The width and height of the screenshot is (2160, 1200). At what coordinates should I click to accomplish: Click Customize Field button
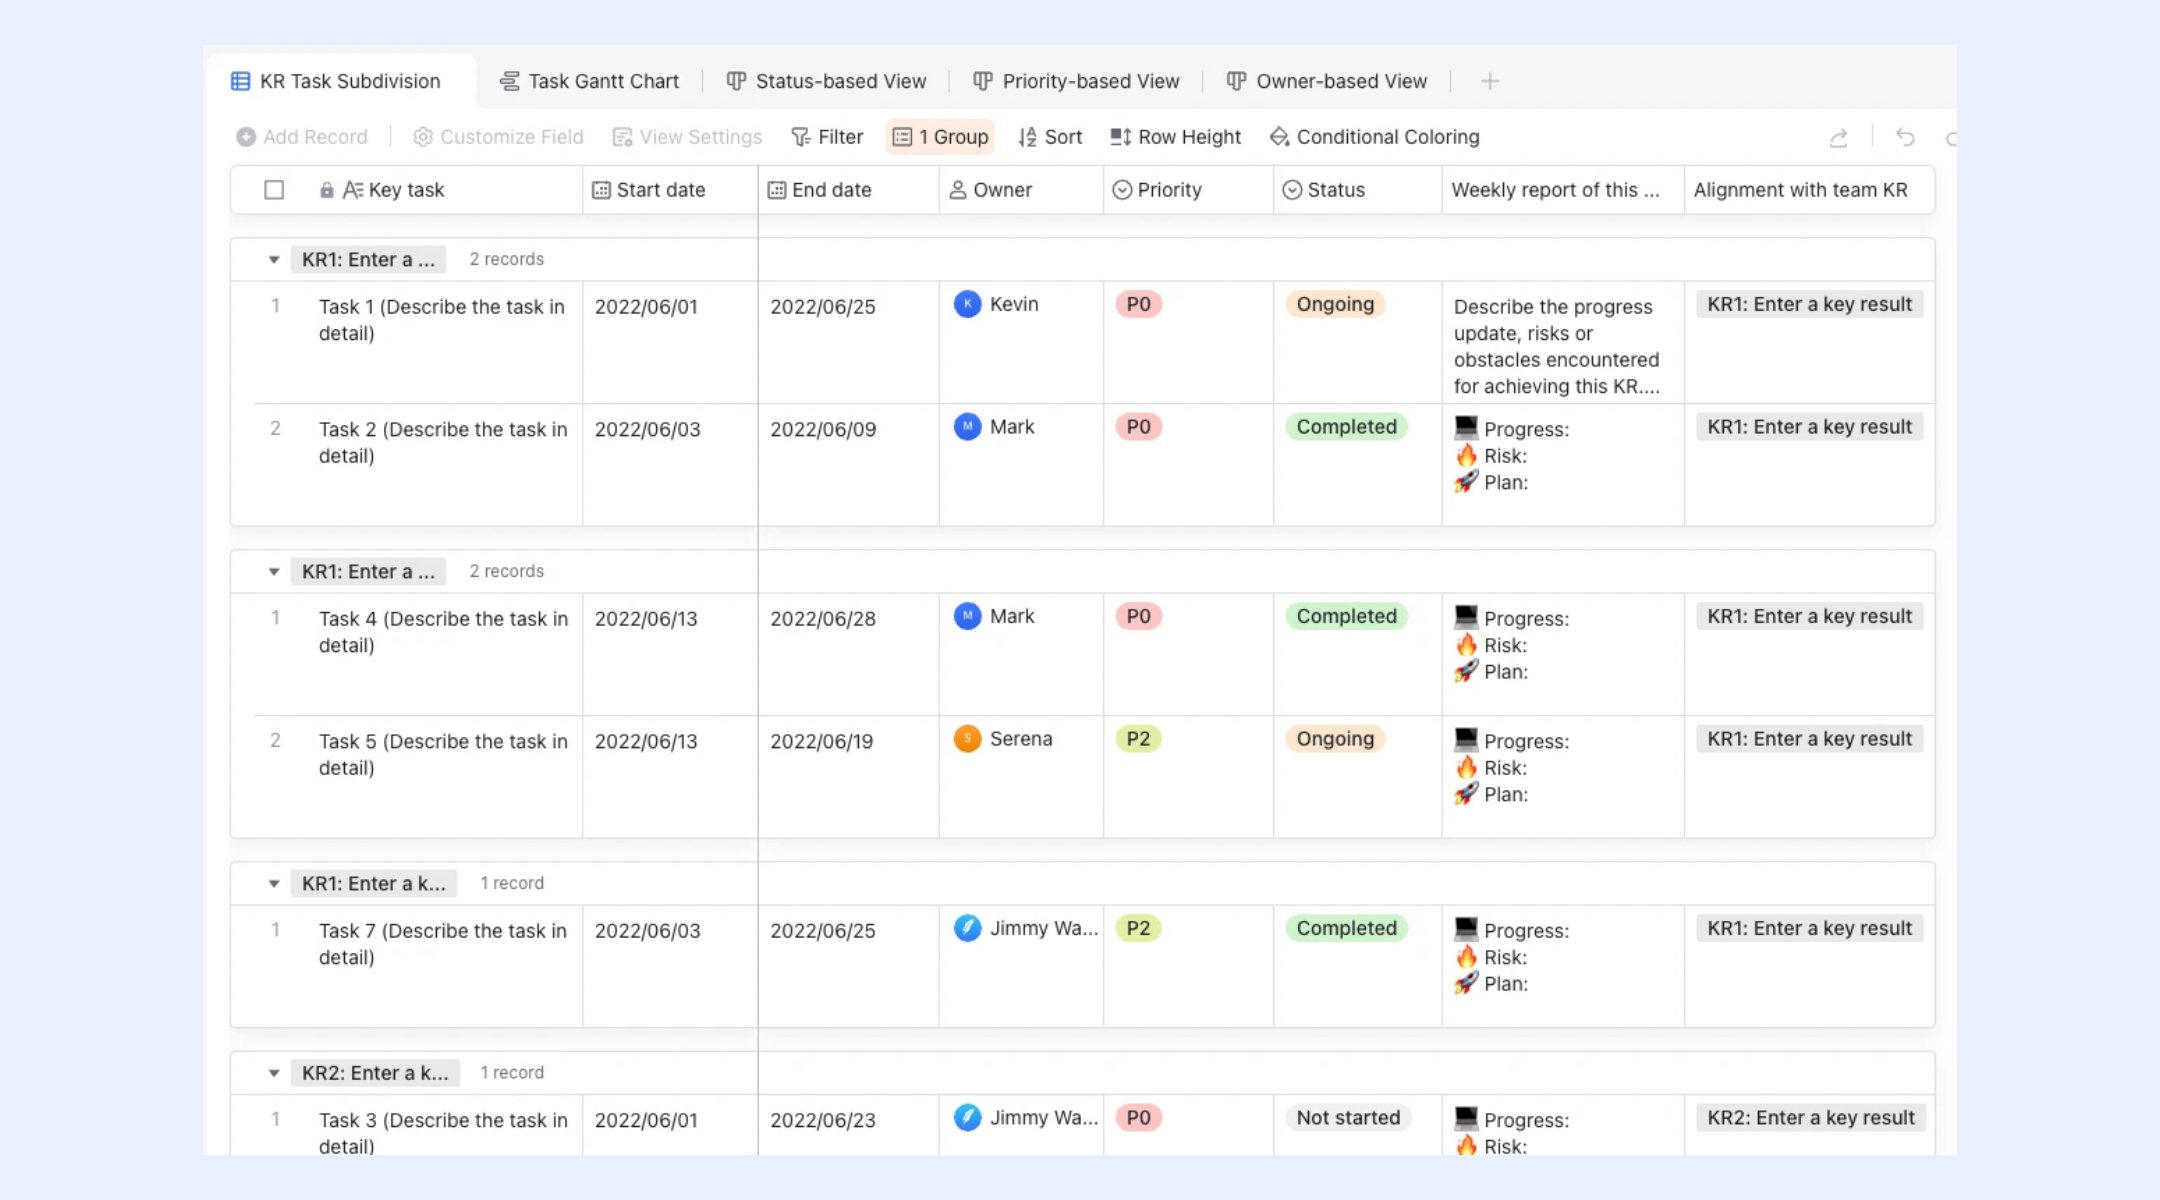[498, 137]
